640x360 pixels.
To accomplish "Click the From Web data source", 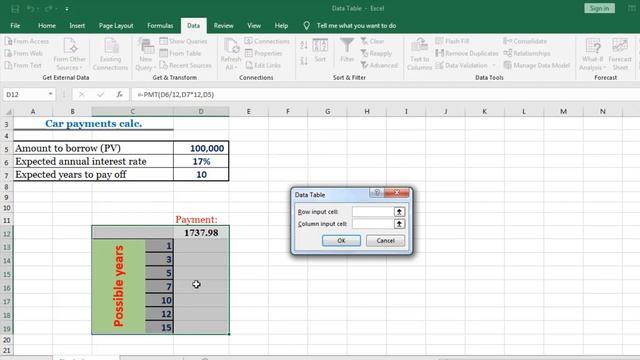I will pyautogui.click(x=24, y=53).
